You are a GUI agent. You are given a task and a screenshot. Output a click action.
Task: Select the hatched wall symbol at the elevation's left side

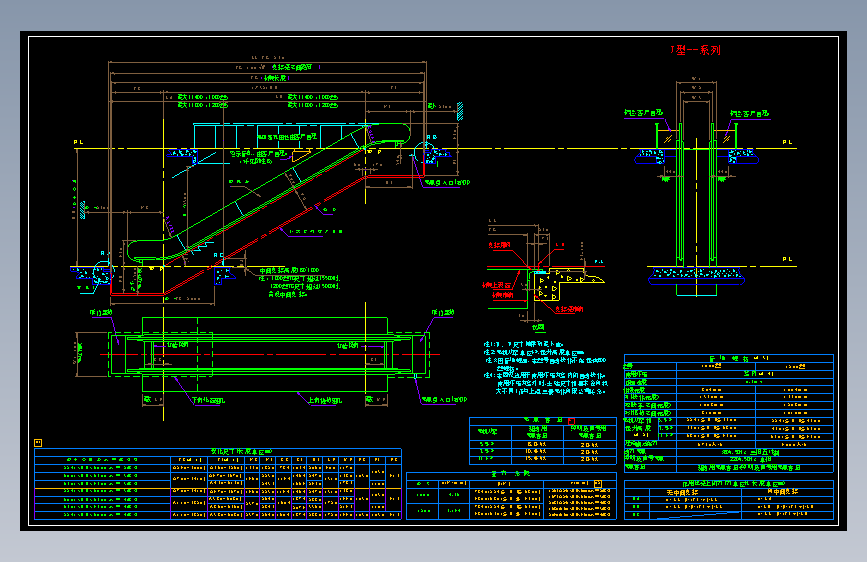click(x=82, y=210)
